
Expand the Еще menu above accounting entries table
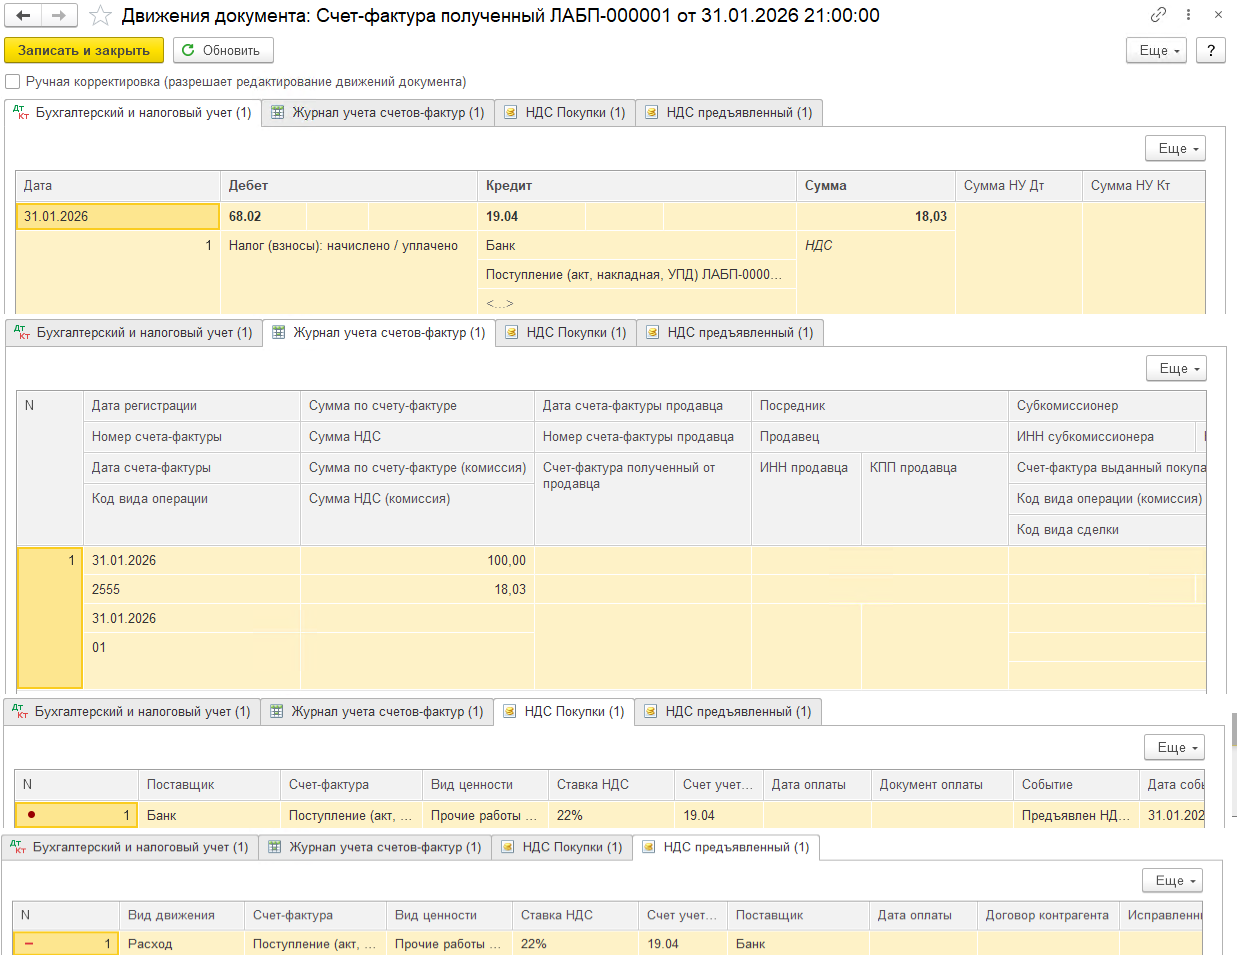(1175, 148)
